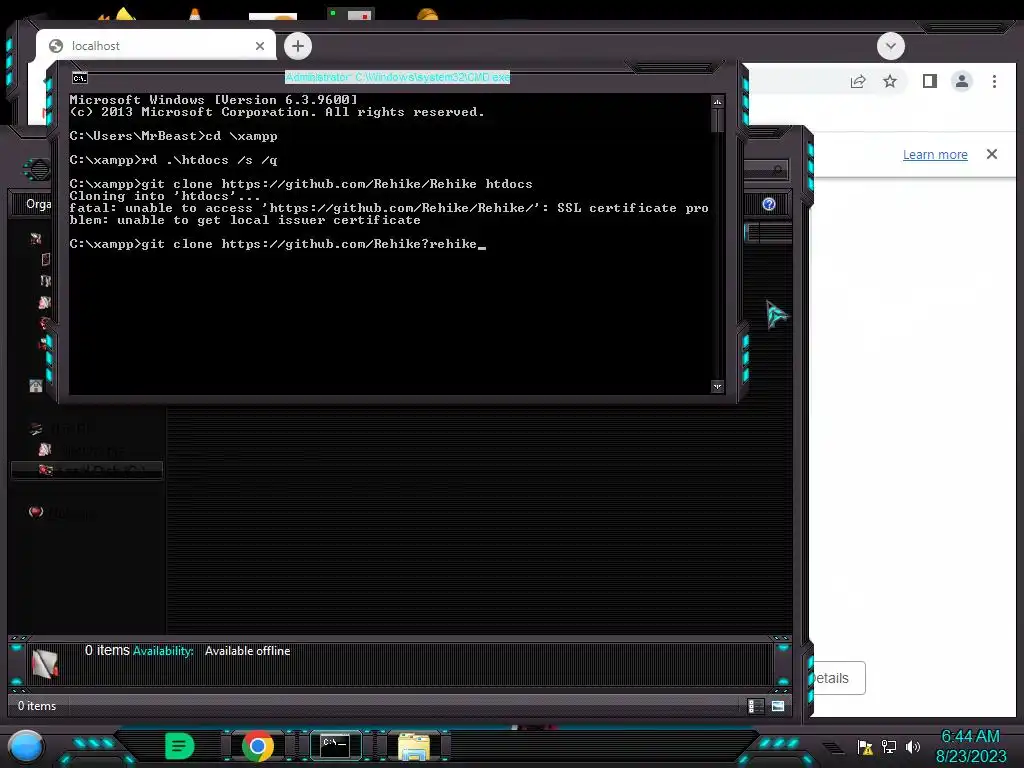Viewport: 1024px width, 768px height.
Task: Select the This PC tree item
Action: tap(62, 429)
